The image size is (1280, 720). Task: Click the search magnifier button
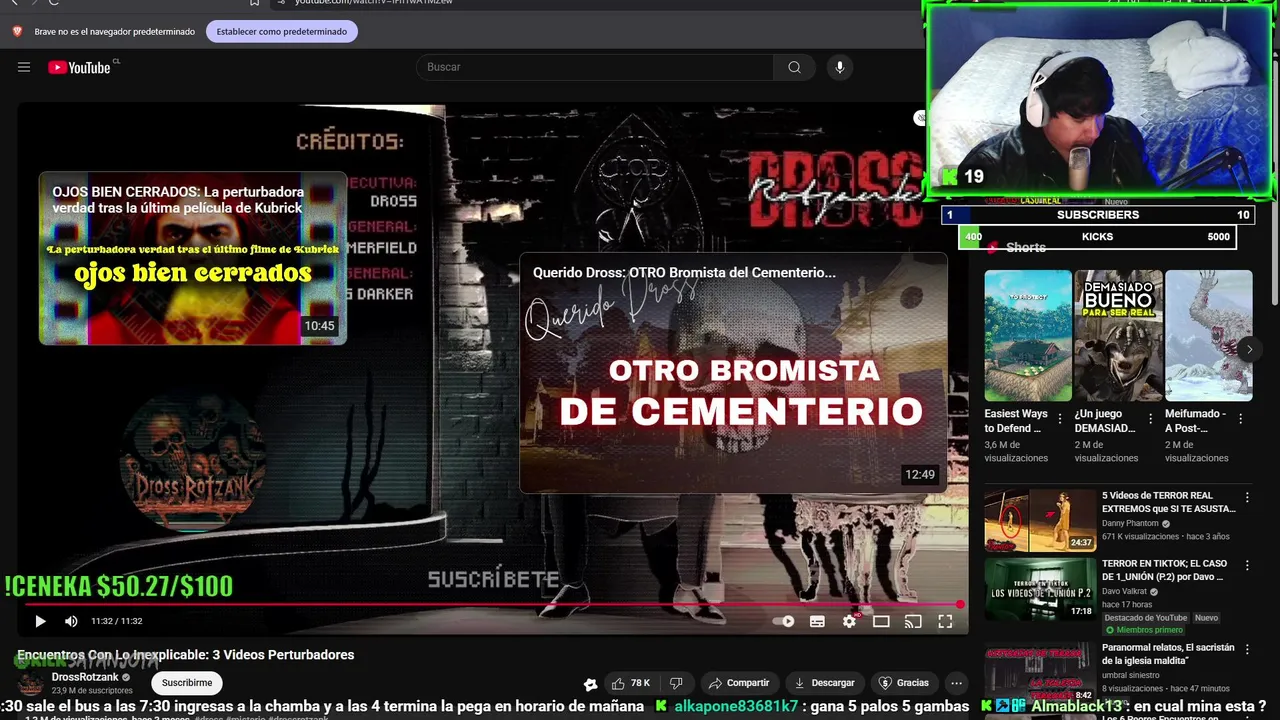click(x=794, y=67)
